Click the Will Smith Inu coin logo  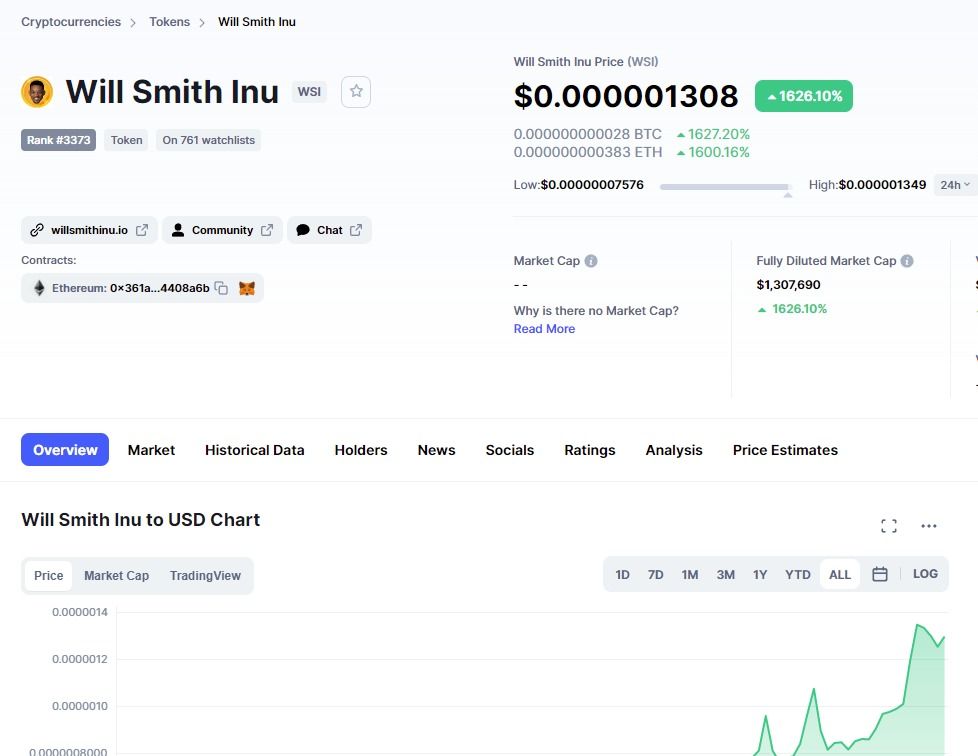37,92
